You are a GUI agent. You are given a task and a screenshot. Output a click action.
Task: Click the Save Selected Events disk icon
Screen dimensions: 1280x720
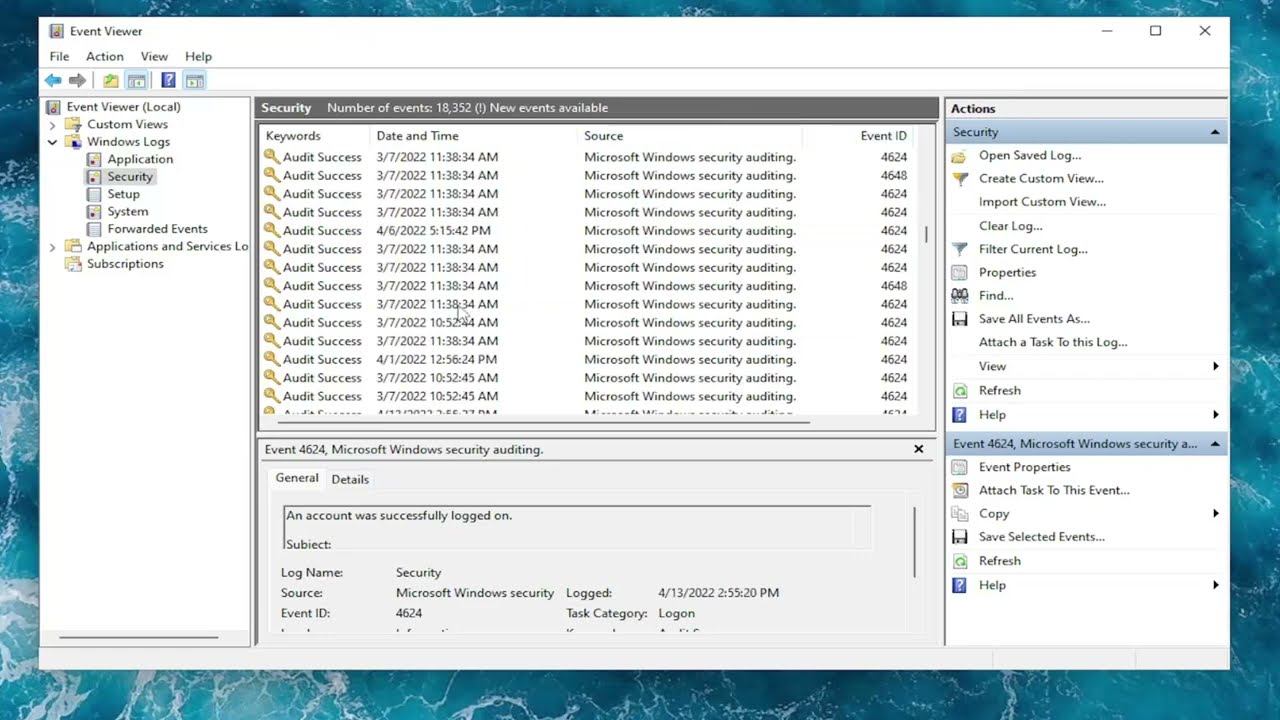[960, 537]
